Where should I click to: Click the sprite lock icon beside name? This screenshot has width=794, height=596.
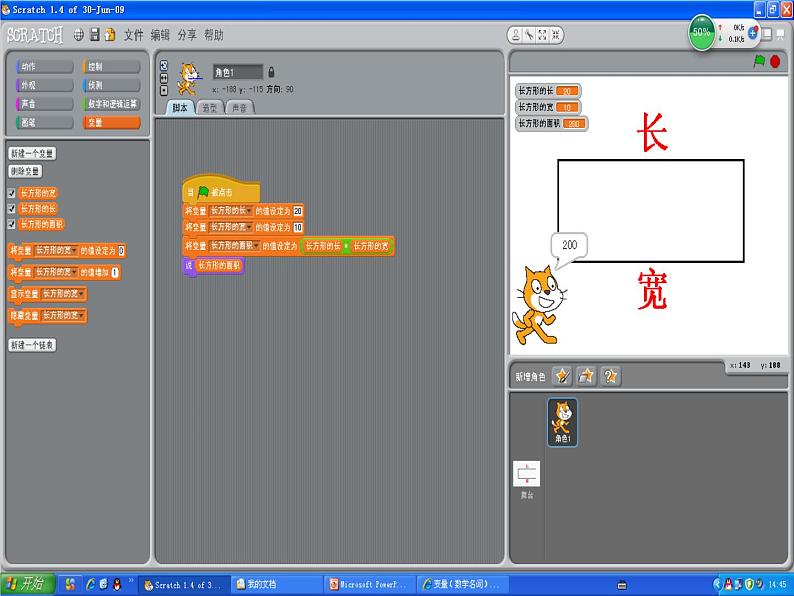271,72
